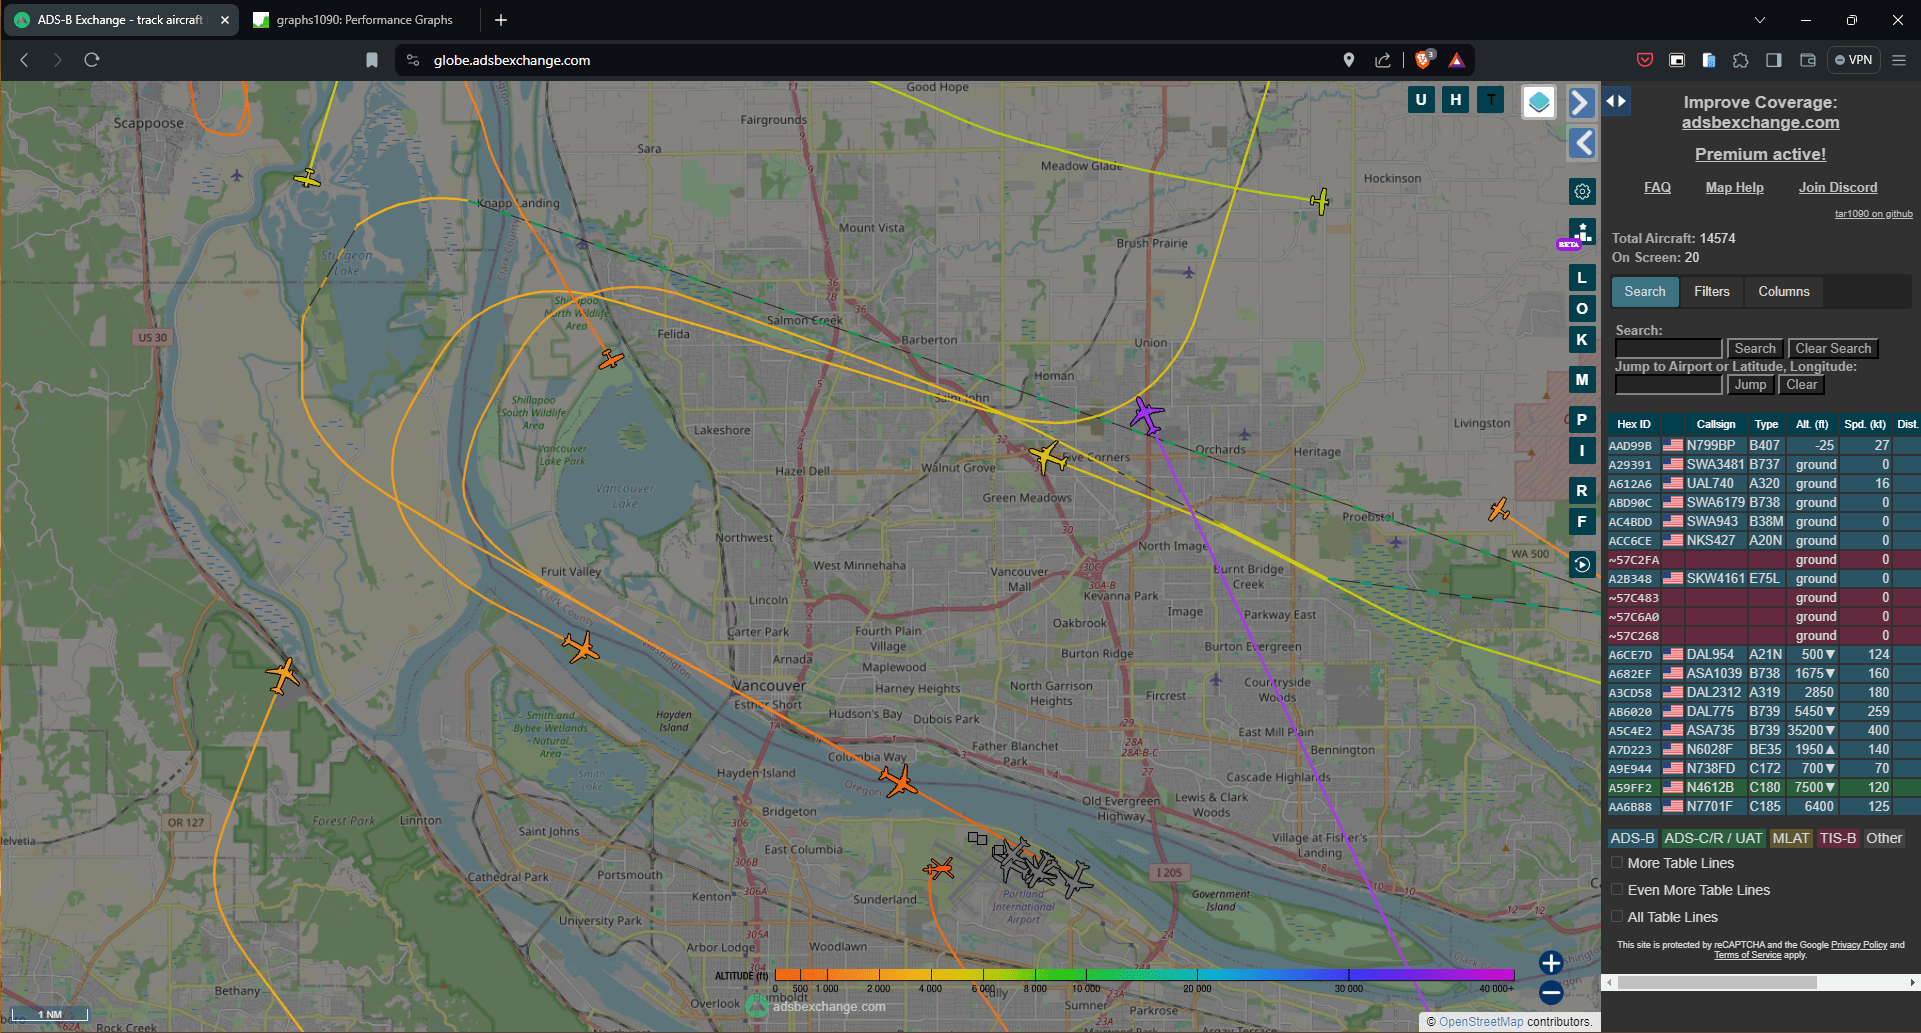The height and width of the screenshot is (1033, 1921).
Task: Select the H heatmap toggle icon
Action: (1455, 100)
